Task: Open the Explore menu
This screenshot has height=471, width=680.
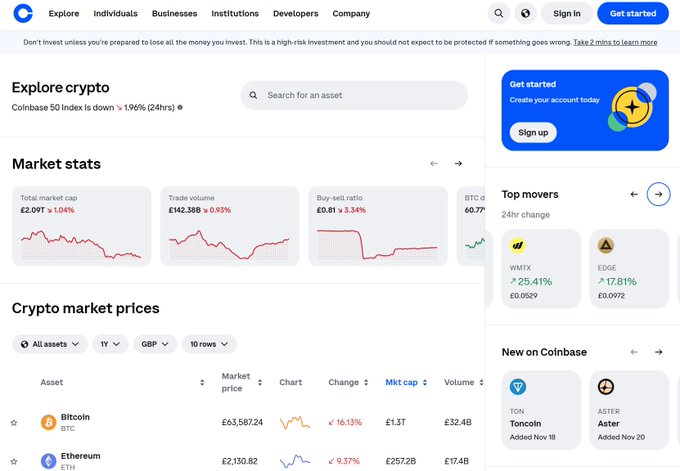Action: click(64, 14)
